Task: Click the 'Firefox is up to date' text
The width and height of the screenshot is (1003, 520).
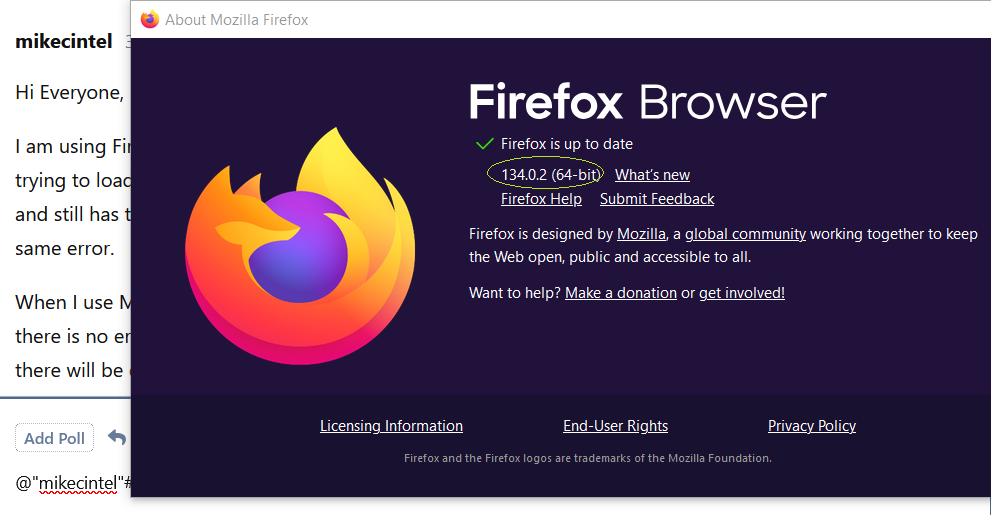Action: [x=567, y=144]
